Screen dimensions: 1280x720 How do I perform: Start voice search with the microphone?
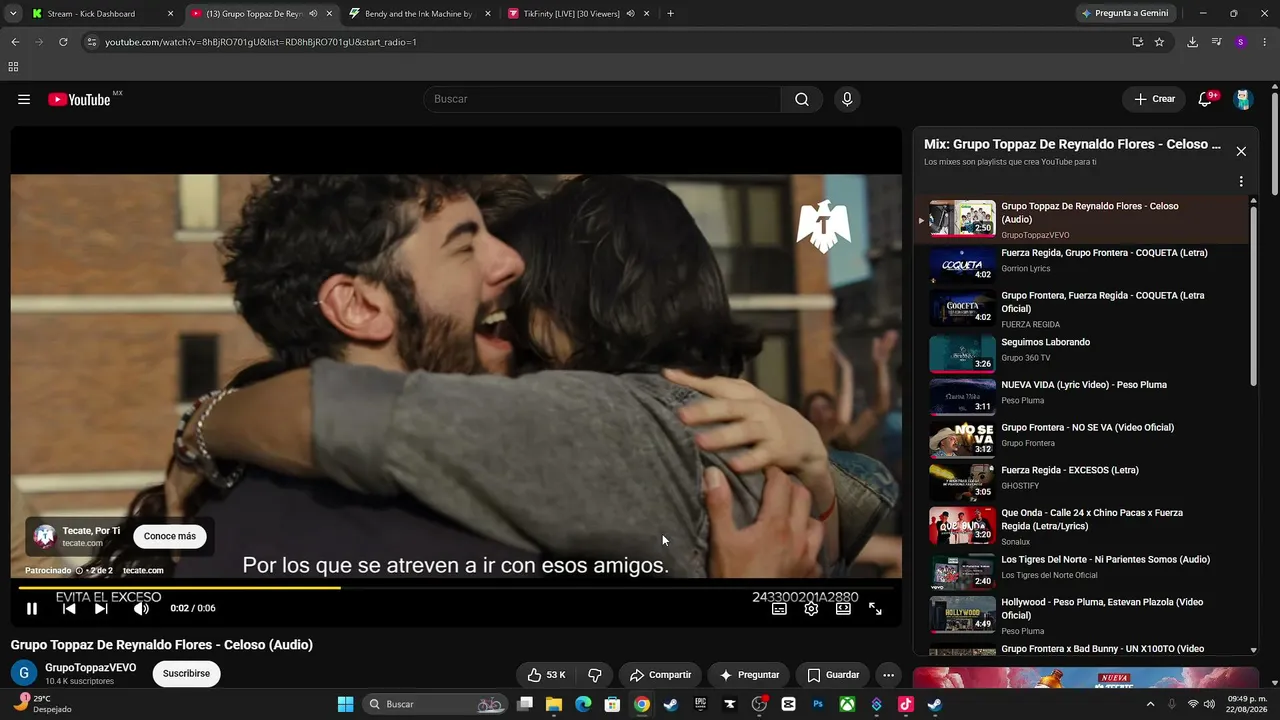click(847, 99)
